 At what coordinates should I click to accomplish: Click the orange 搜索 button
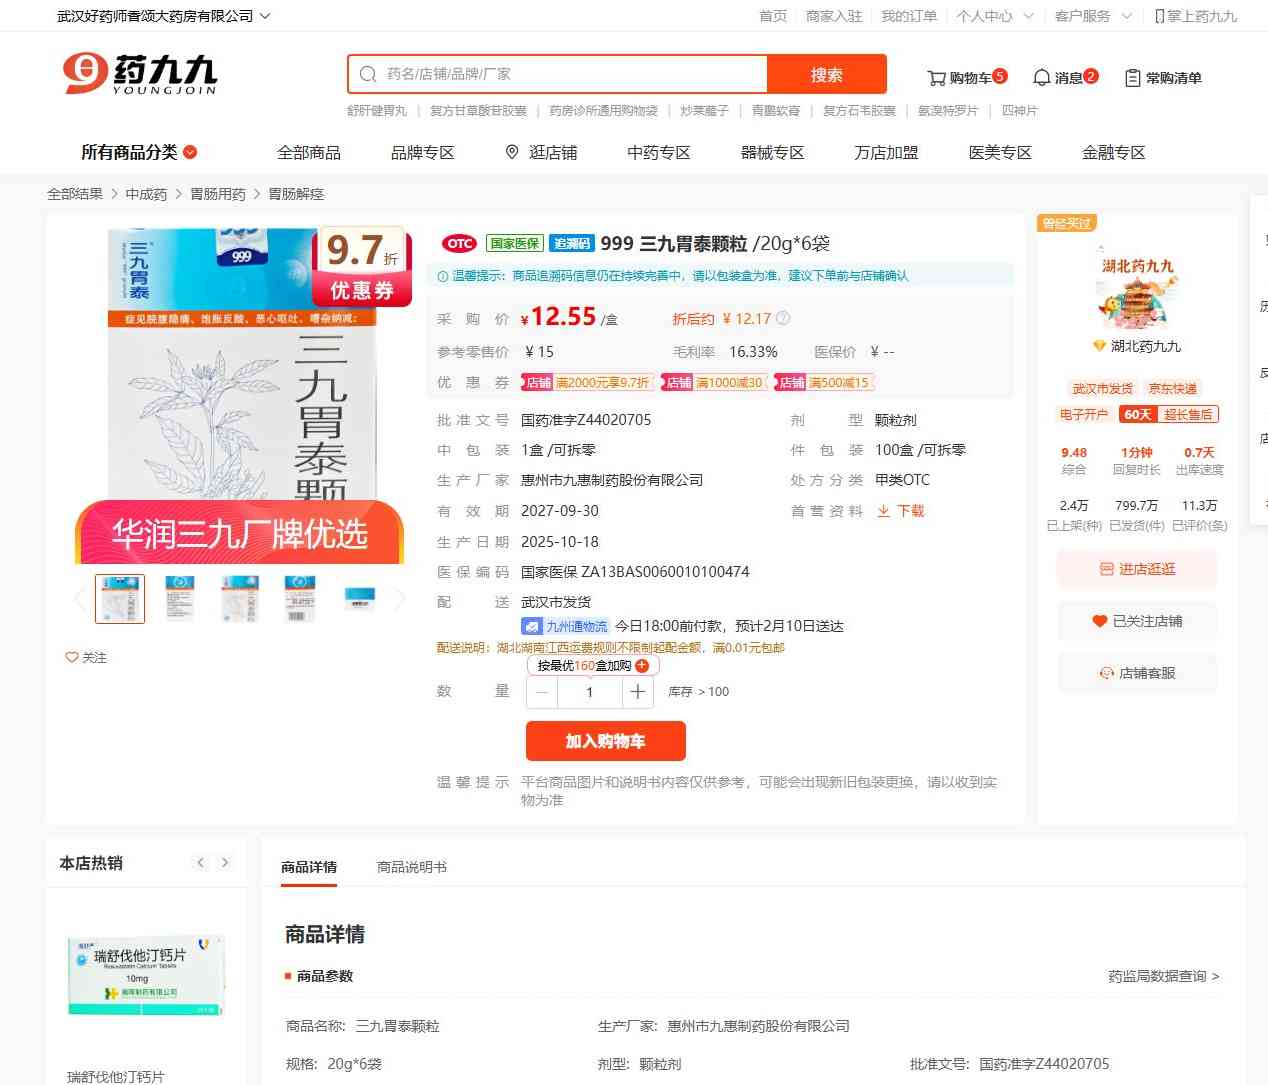coord(826,74)
